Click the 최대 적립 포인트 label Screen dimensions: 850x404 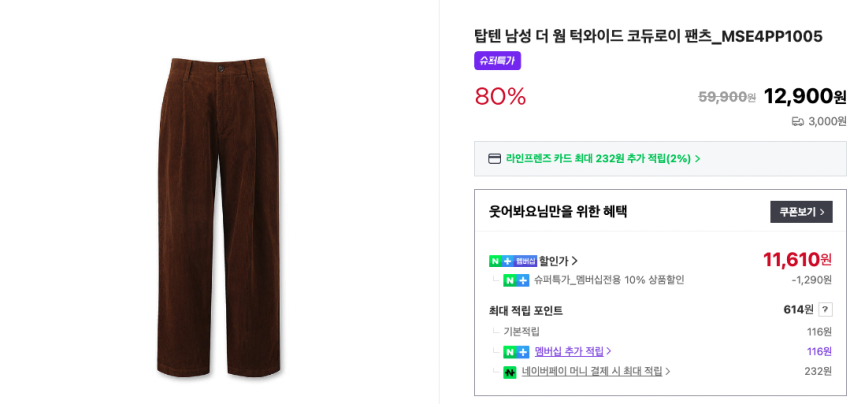pos(526,311)
